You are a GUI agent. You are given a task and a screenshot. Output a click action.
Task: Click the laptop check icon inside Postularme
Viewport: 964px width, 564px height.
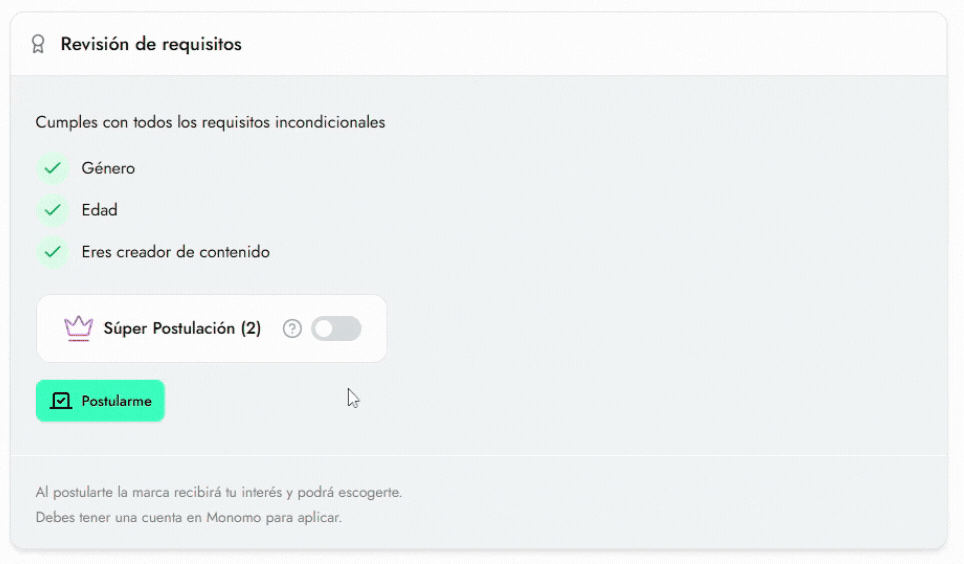(61, 401)
